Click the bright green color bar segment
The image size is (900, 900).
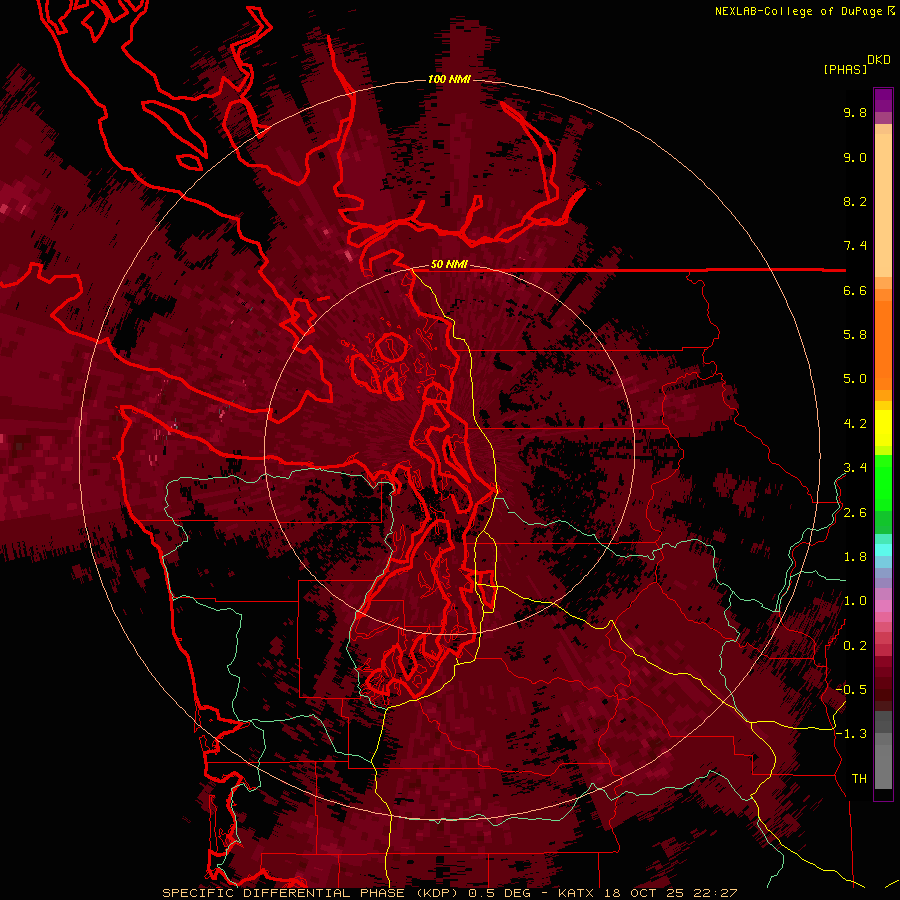tap(883, 482)
